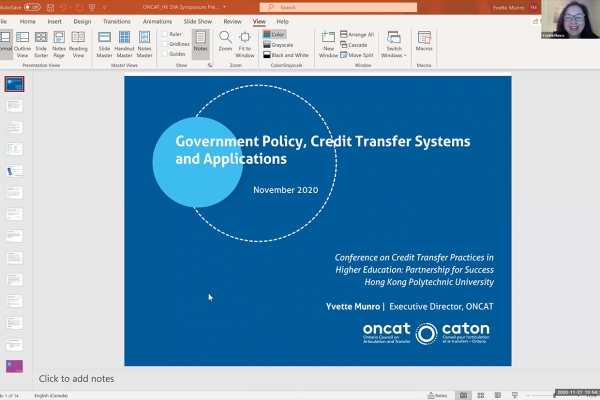Click the English (Canada) language indicator
600x400 pixels.
pos(51,395)
